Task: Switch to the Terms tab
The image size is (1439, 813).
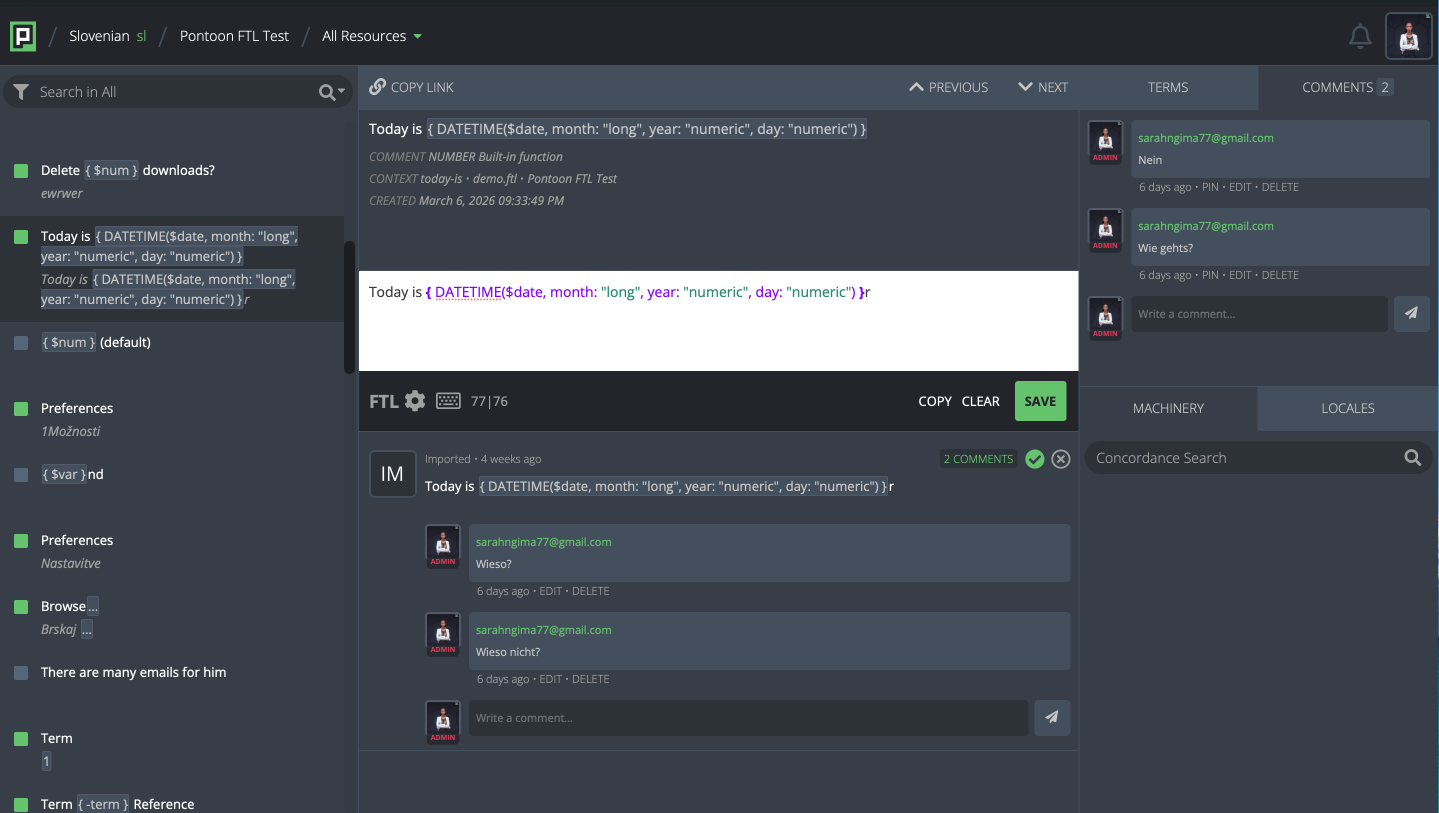Action: pos(1167,87)
